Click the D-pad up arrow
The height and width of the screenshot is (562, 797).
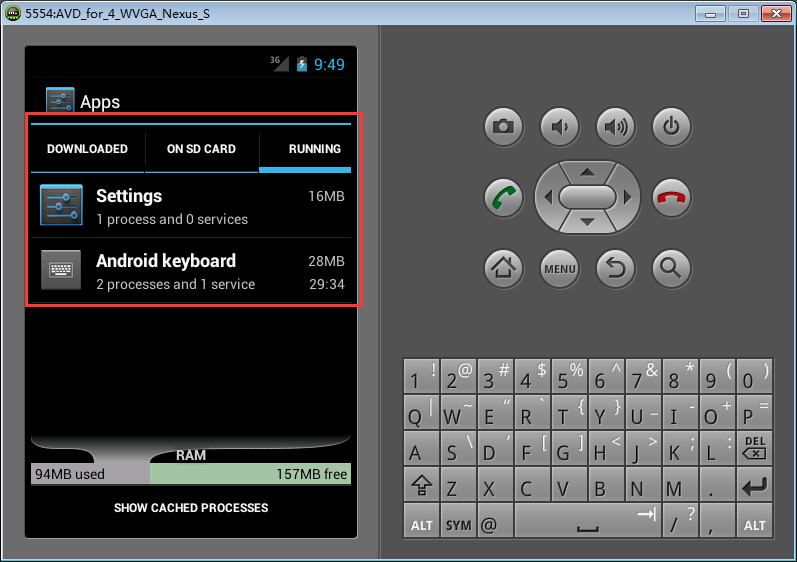click(587, 172)
